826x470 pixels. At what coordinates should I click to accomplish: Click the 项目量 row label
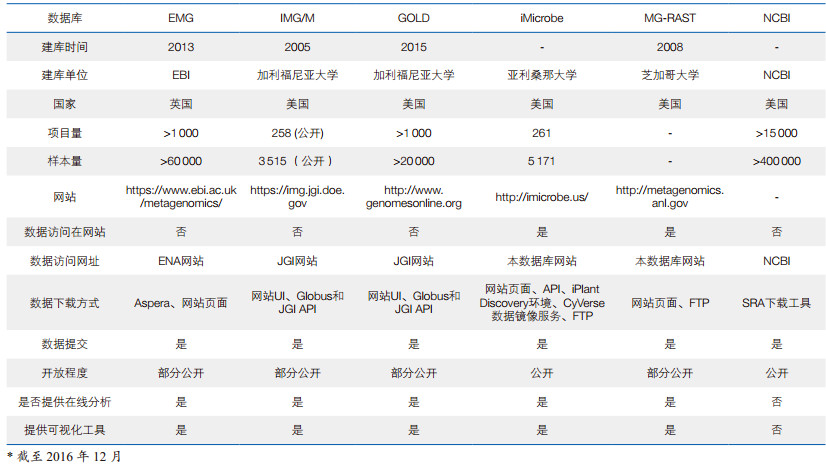click(x=65, y=133)
